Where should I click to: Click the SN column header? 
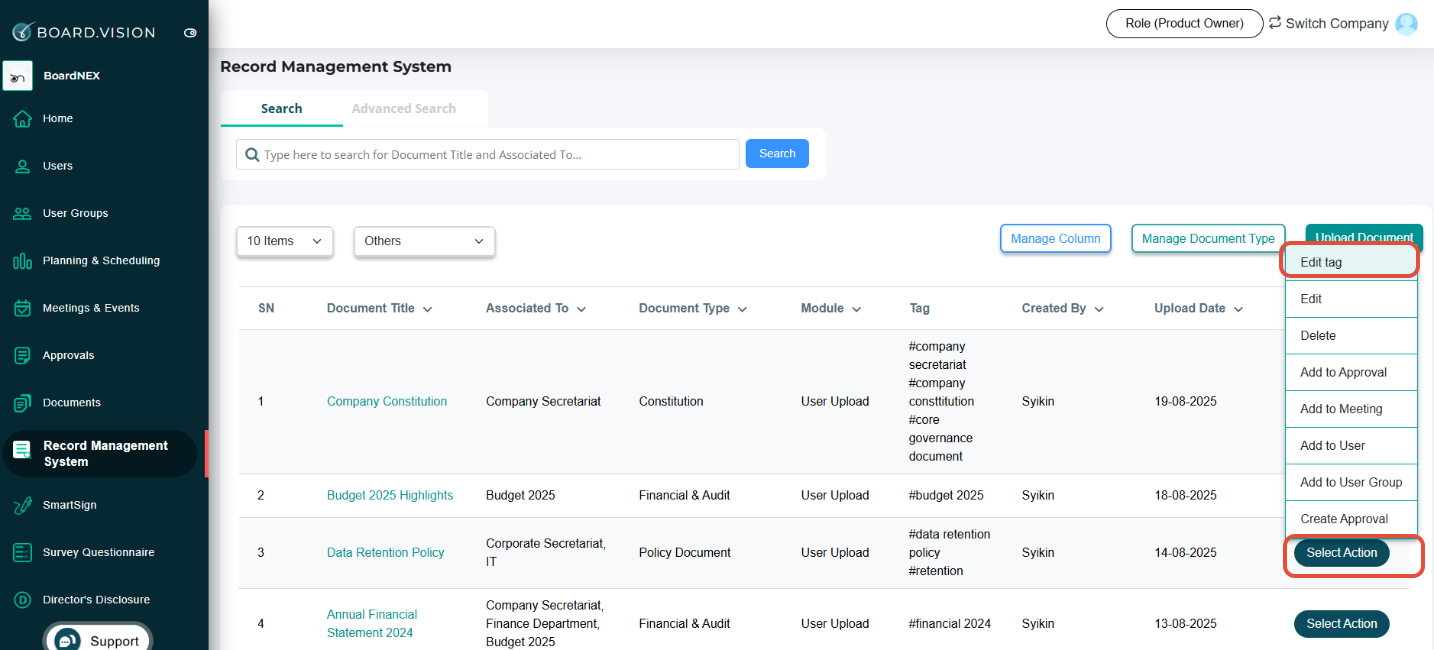click(x=266, y=309)
